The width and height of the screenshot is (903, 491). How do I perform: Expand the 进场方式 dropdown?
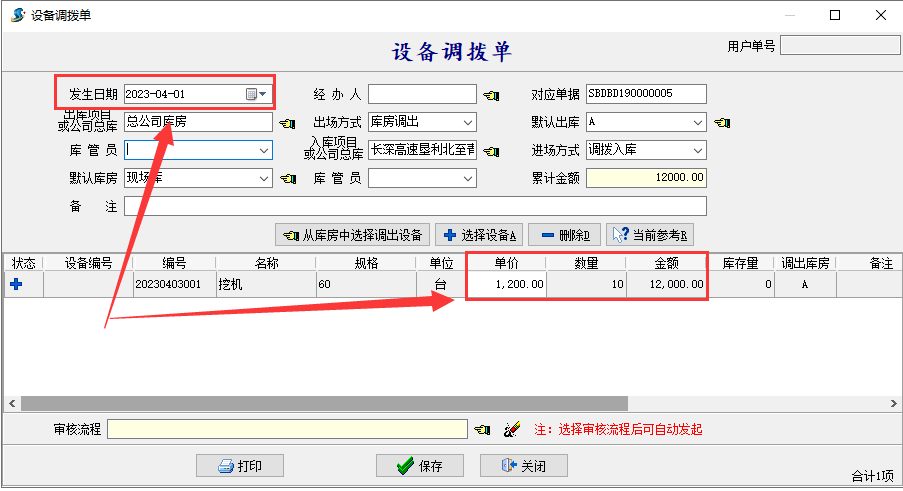tap(697, 150)
